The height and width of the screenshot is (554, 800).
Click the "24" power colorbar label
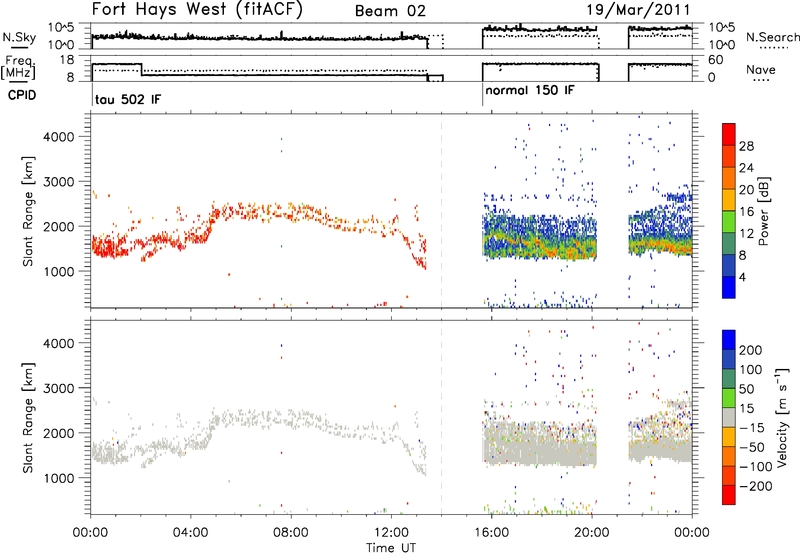tap(746, 168)
